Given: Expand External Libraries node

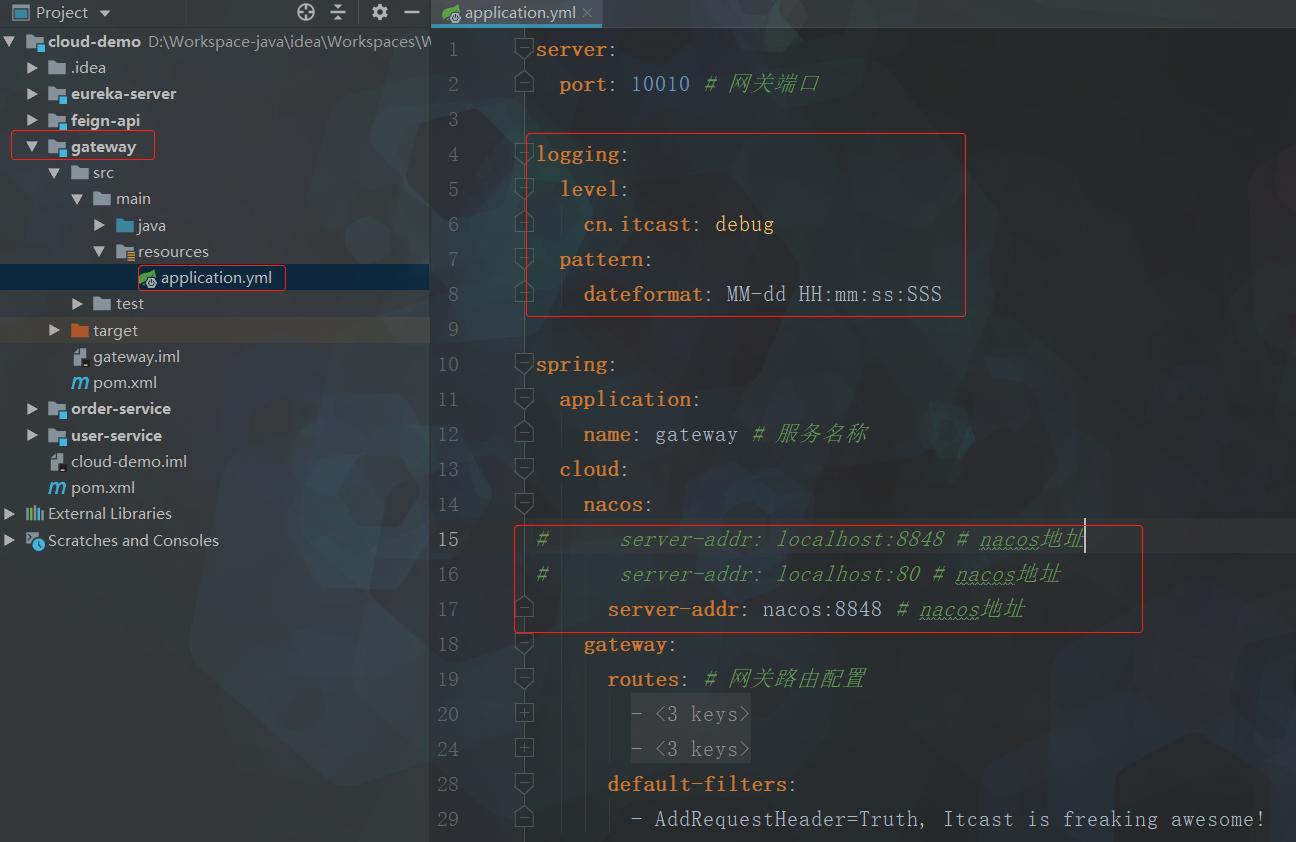Looking at the screenshot, I should (x=10, y=514).
